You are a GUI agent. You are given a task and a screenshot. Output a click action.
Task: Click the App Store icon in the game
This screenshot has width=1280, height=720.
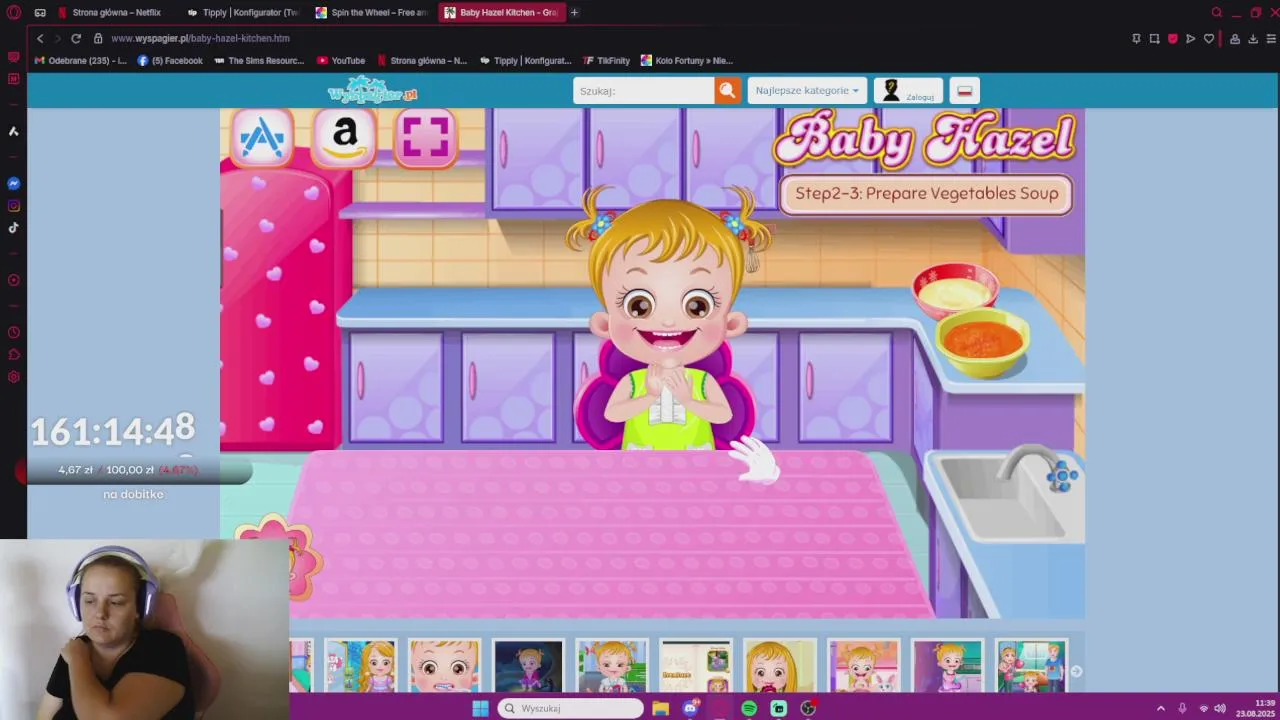262,137
